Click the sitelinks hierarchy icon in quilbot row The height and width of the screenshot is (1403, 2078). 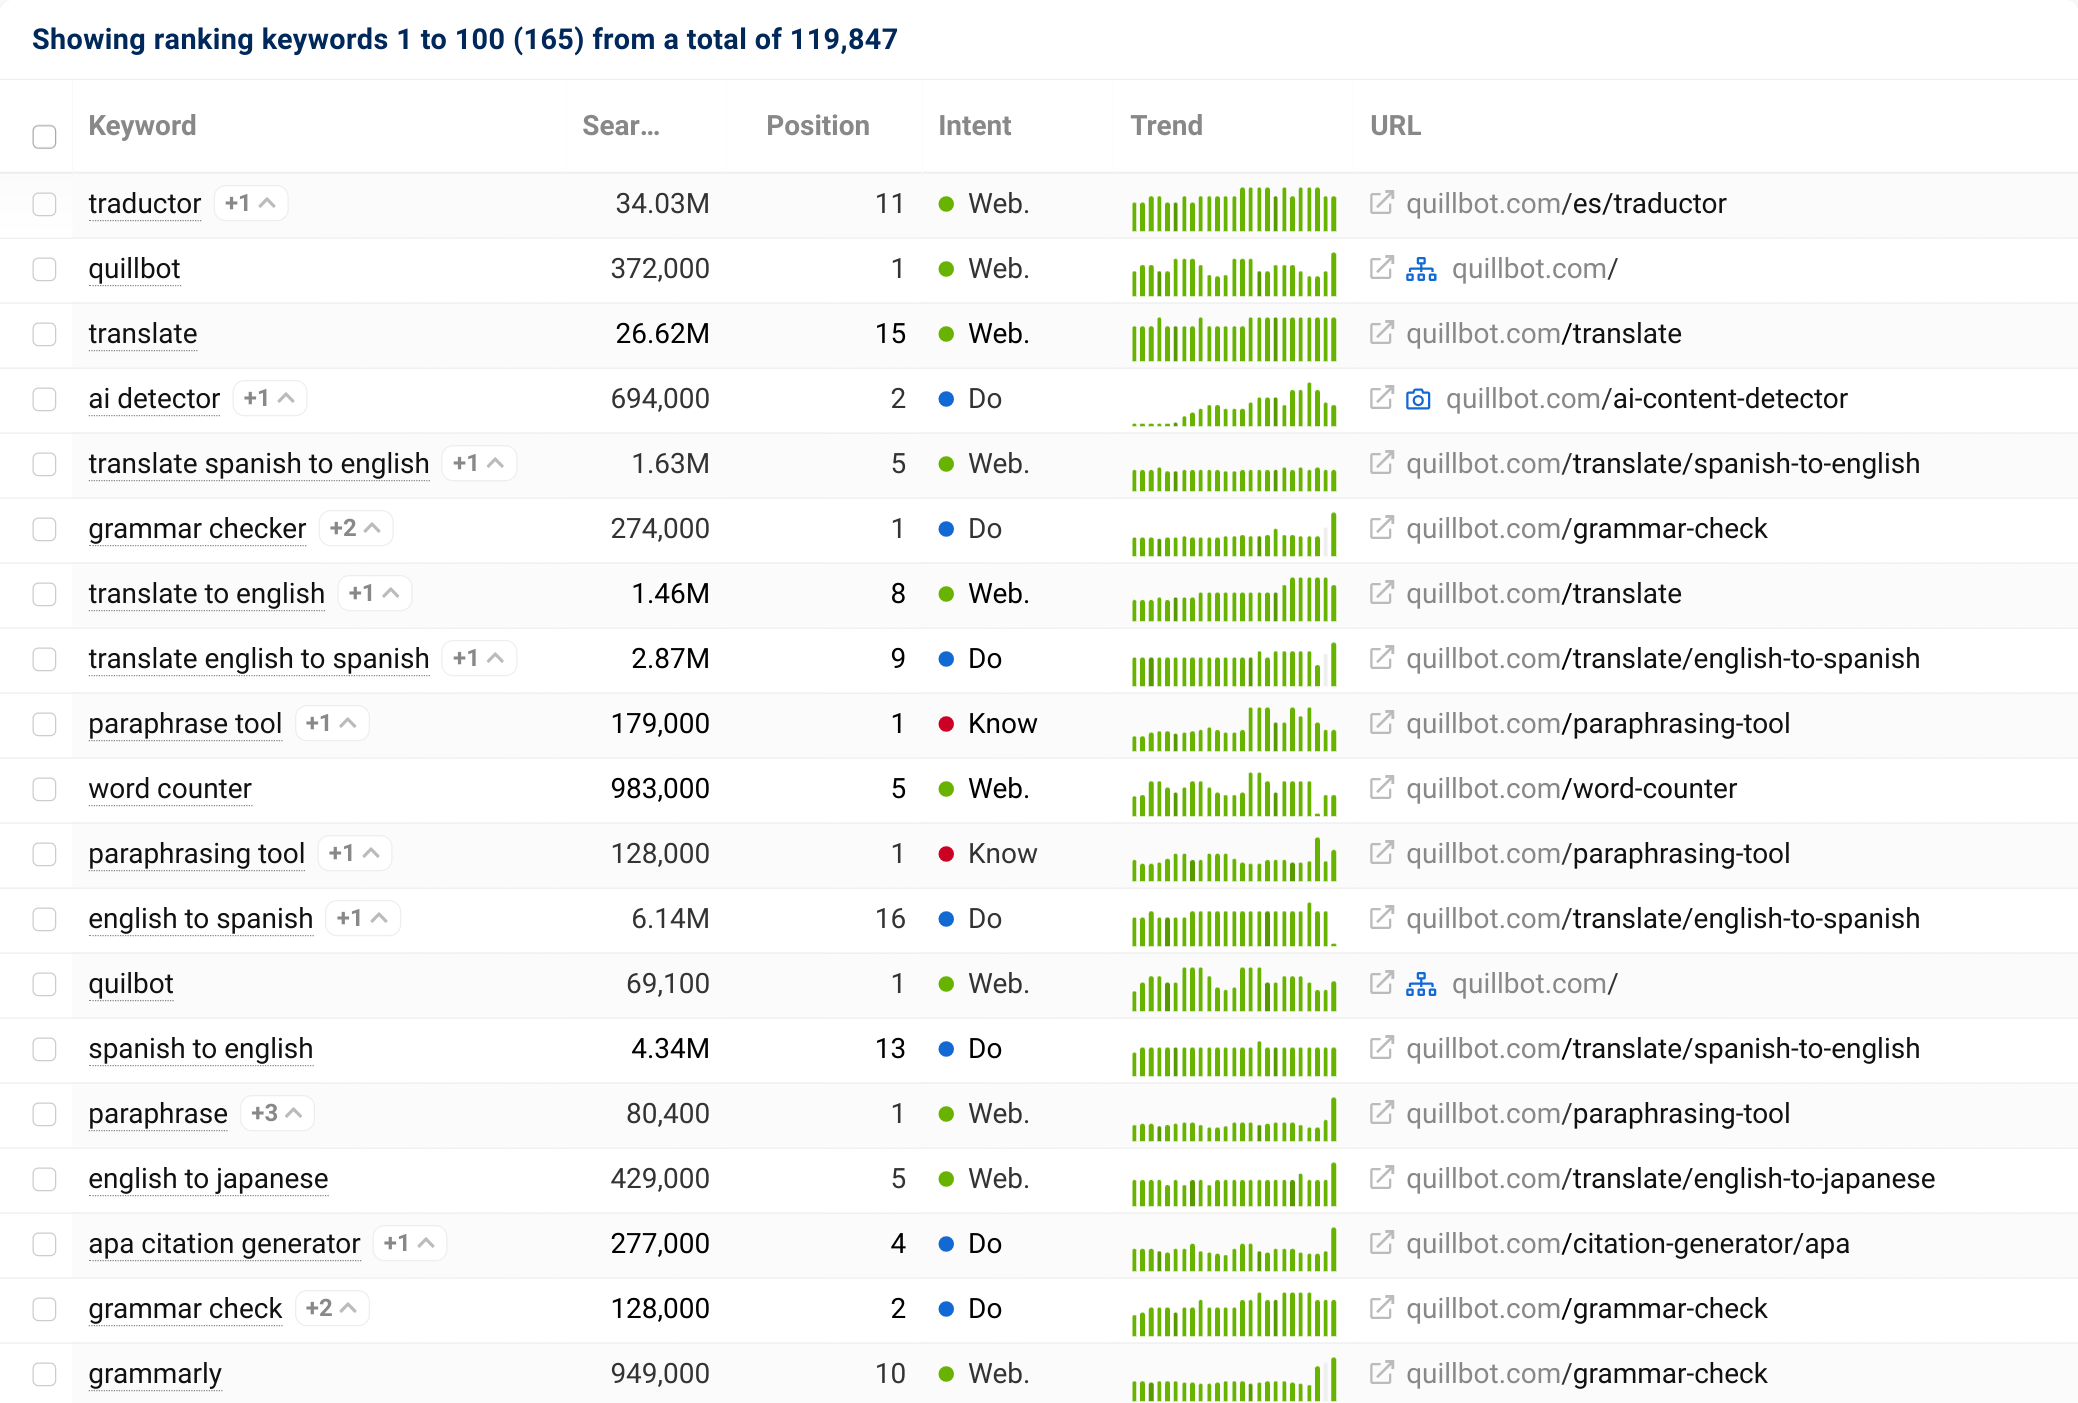point(1421,984)
